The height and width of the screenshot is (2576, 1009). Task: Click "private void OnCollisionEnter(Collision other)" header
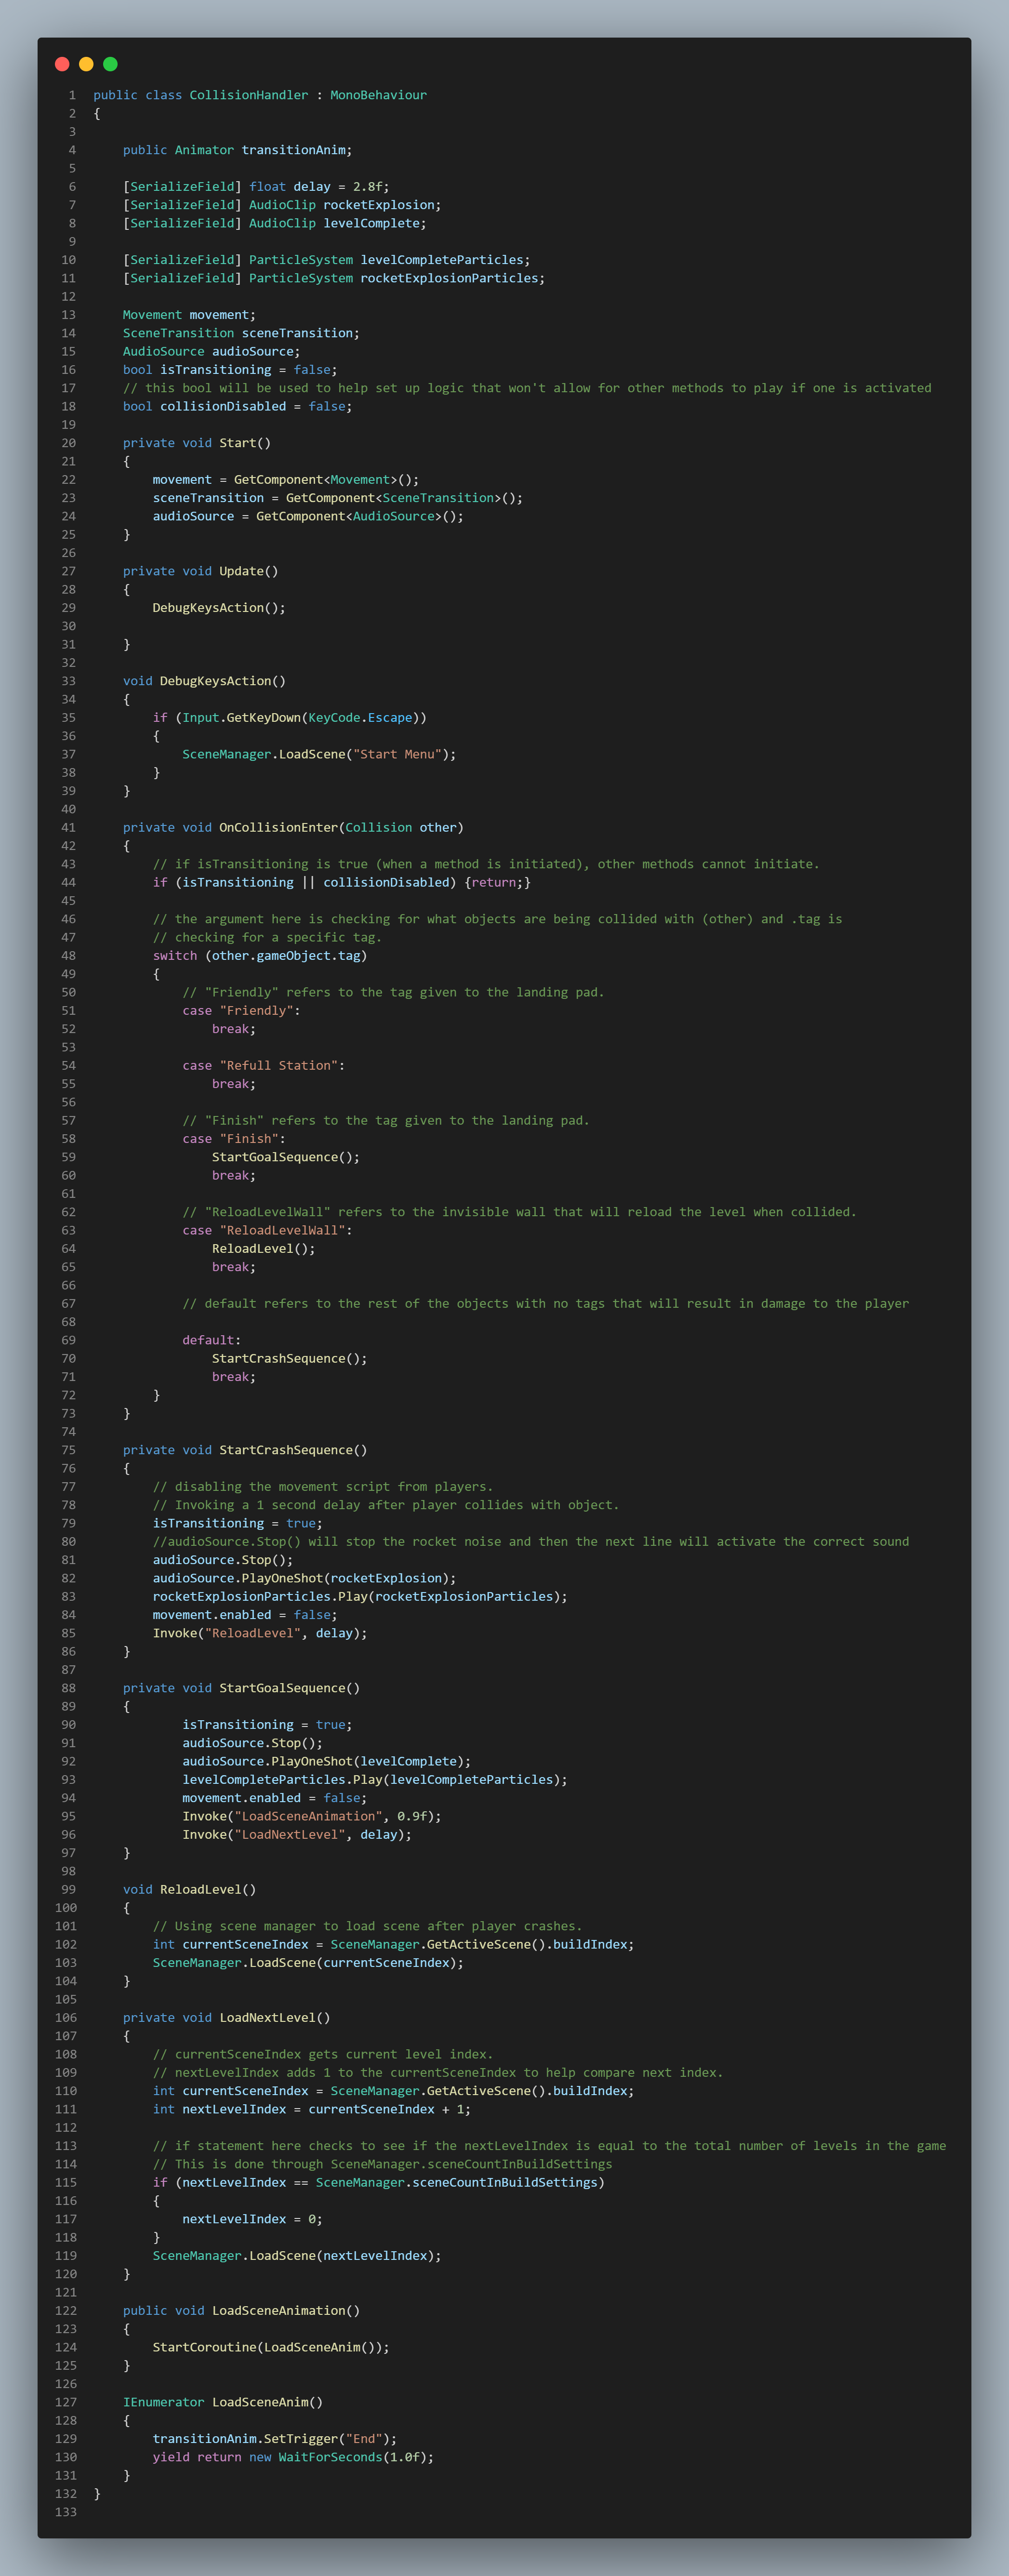(x=293, y=828)
